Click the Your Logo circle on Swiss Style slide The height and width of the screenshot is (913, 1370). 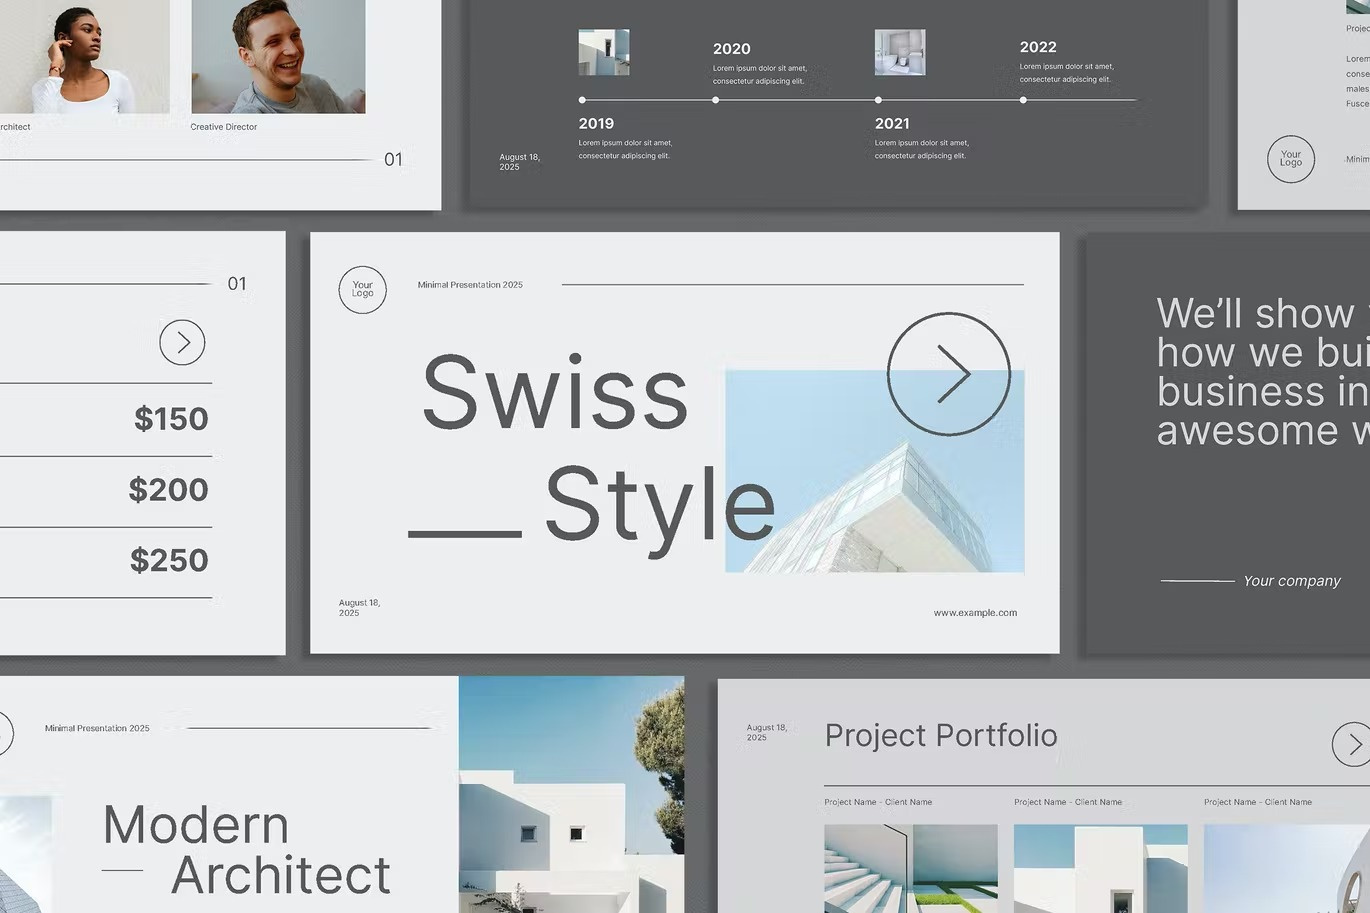(x=362, y=290)
